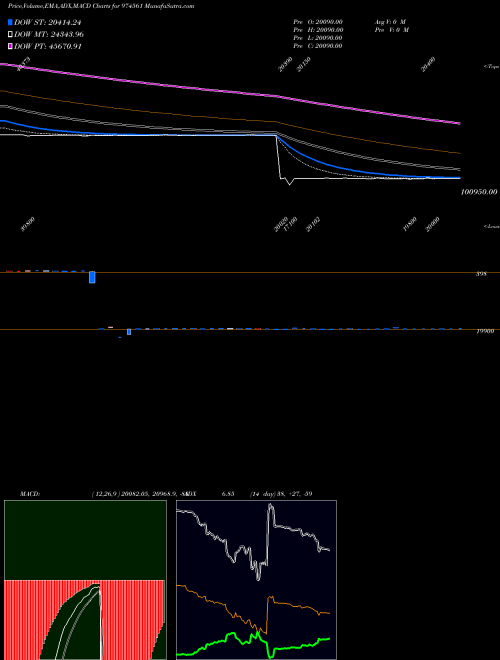Click the 6.85 ADX value text
The height and width of the screenshot is (660, 500).
[230, 493]
